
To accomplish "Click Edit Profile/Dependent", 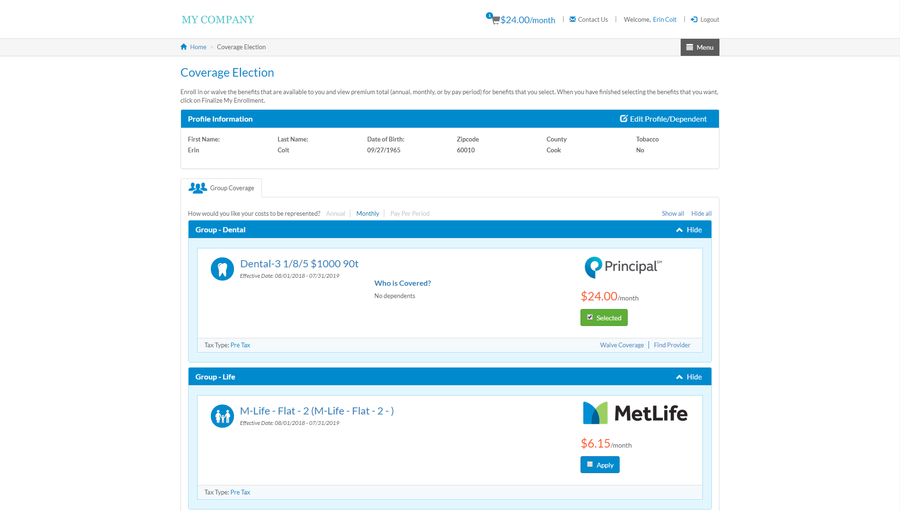I will coord(663,119).
